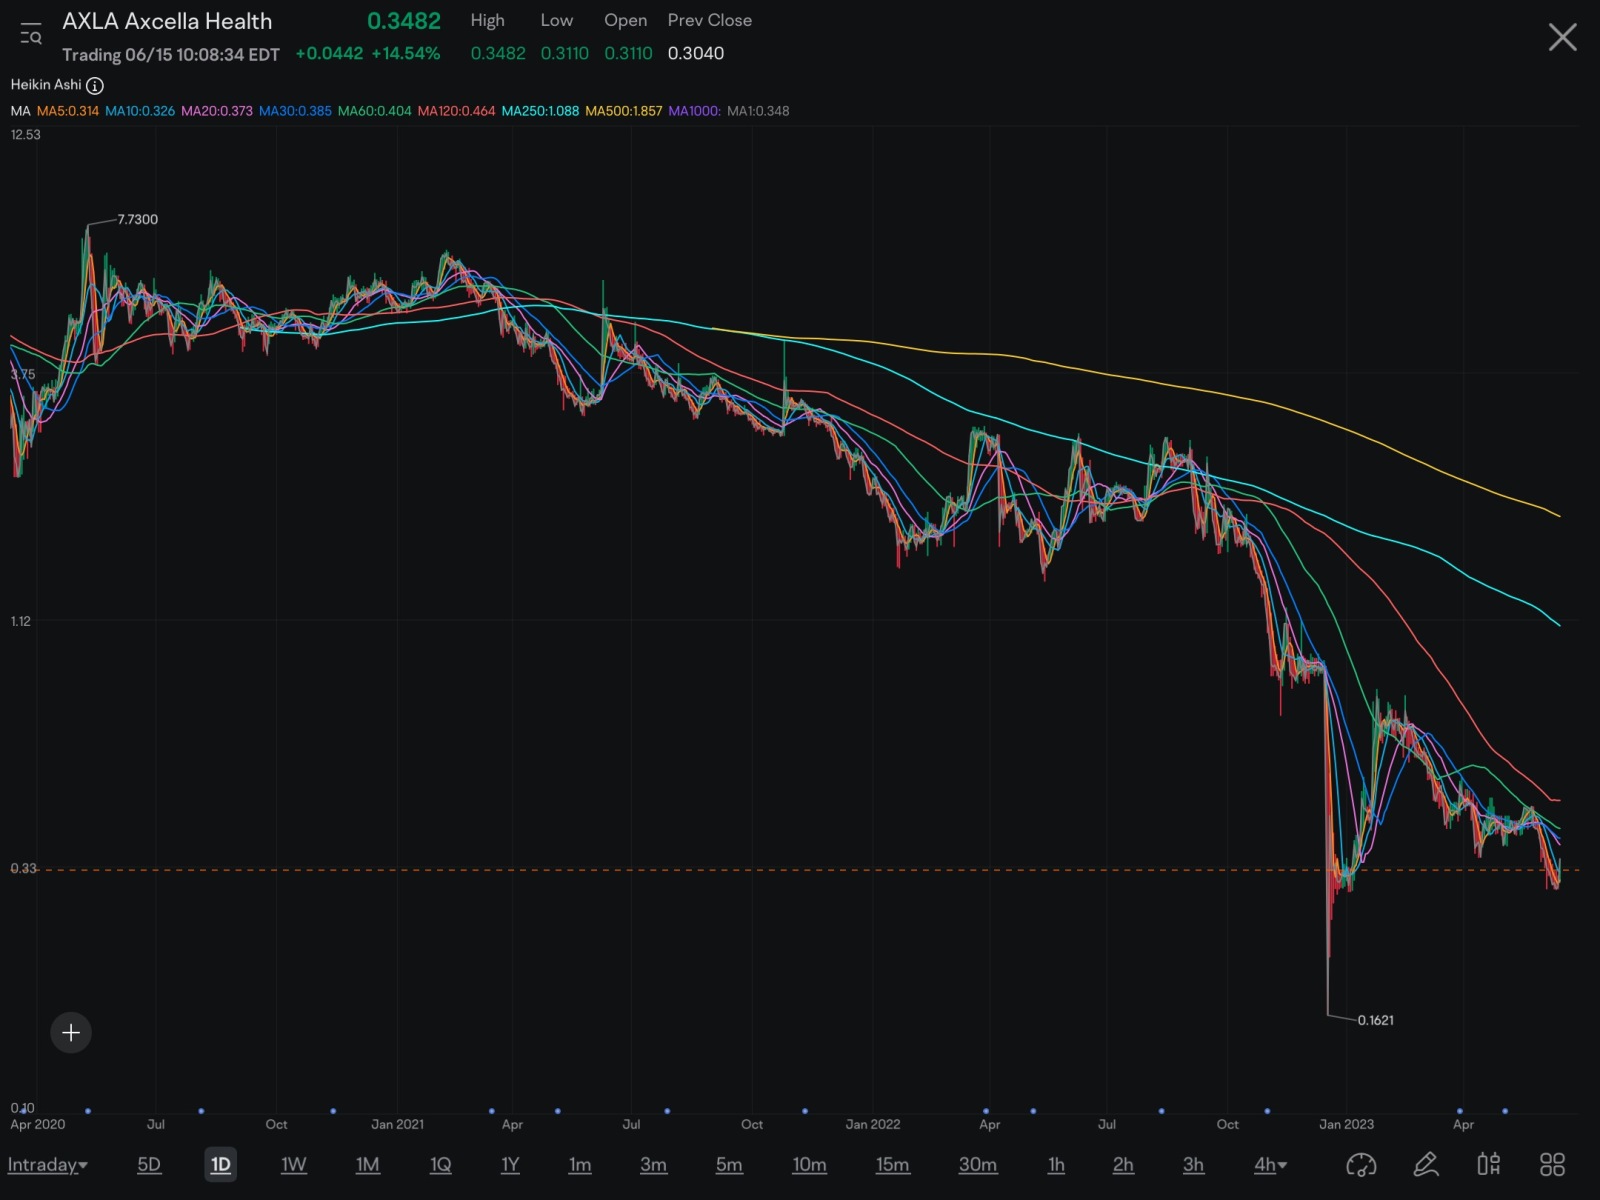The width and height of the screenshot is (1600, 1200).
Task: Click the current price 0.3482
Action: point(404,21)
